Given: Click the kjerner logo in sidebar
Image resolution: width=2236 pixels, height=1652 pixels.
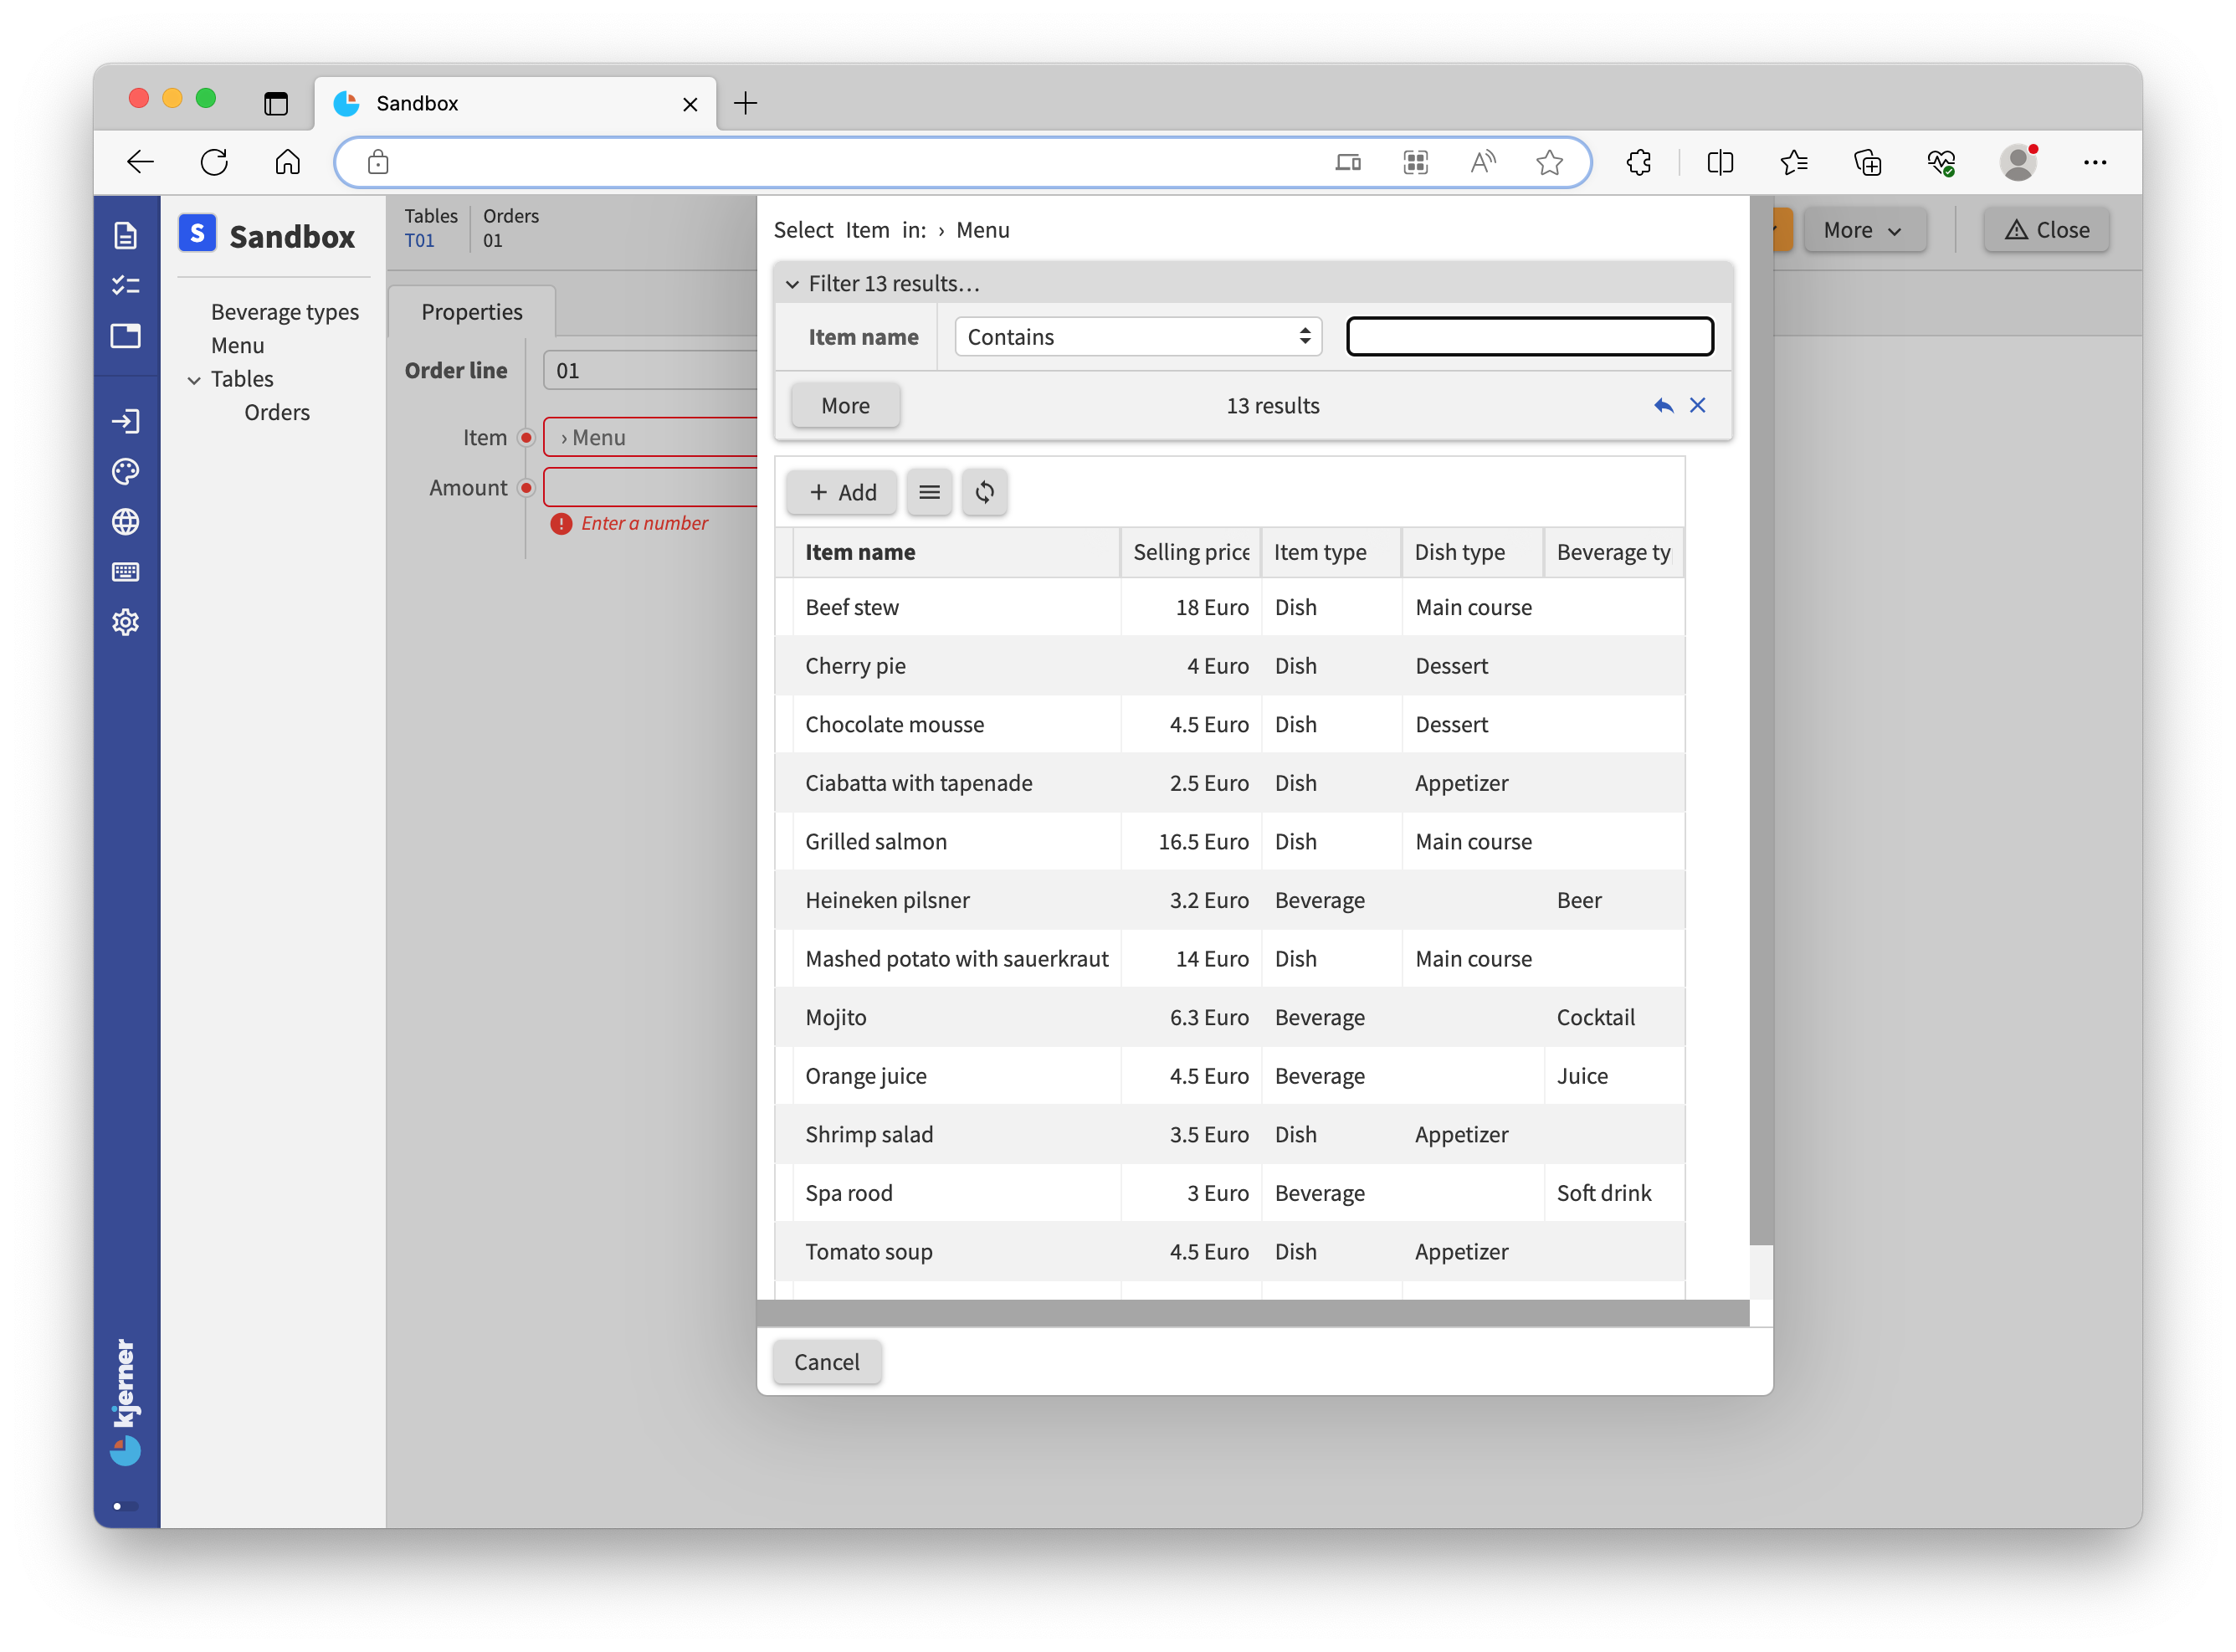Looking at the screenshot, I should pos(125,1401).
